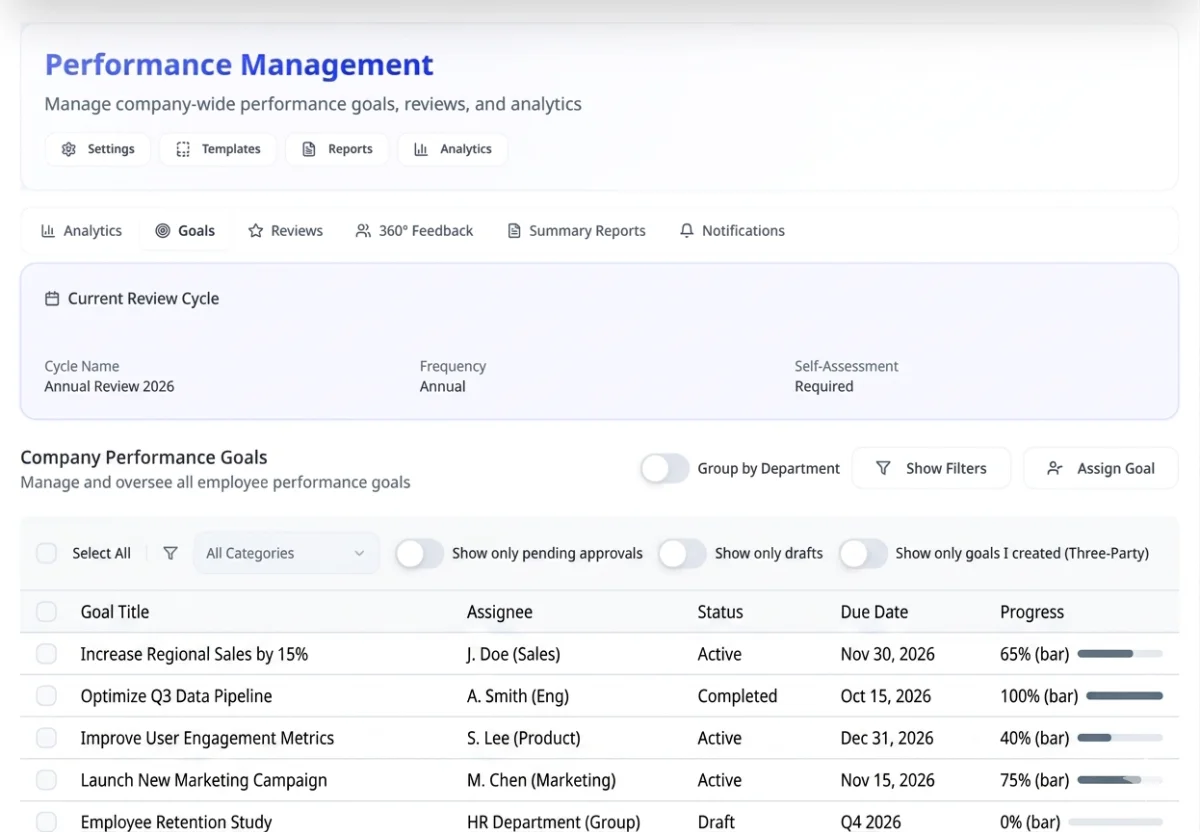Image resolution: width=1200 pixels, height=832 pixels.
Task: Click assignee S. Lee (Product)
Action: click(x=524, y=738)
